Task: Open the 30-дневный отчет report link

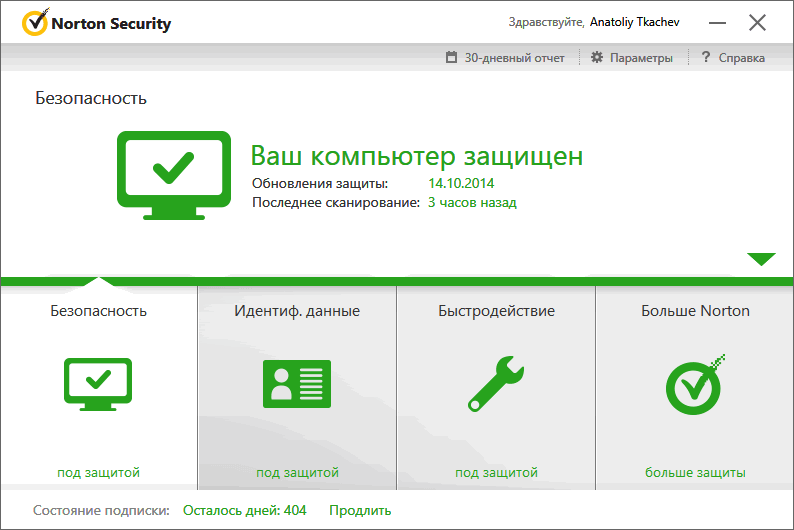Action: tap(514, 58)
